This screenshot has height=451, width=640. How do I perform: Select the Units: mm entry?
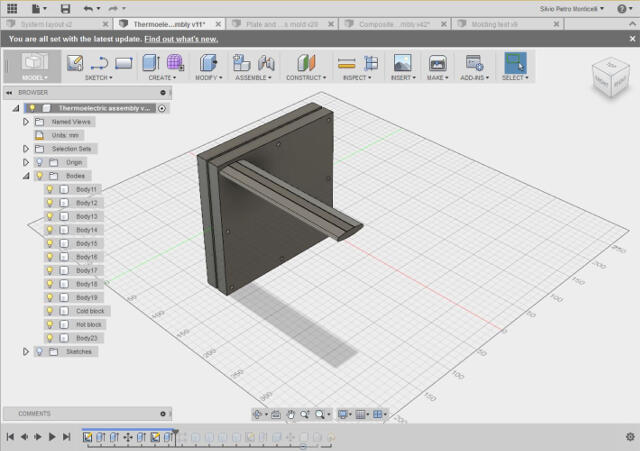(65, 135)
